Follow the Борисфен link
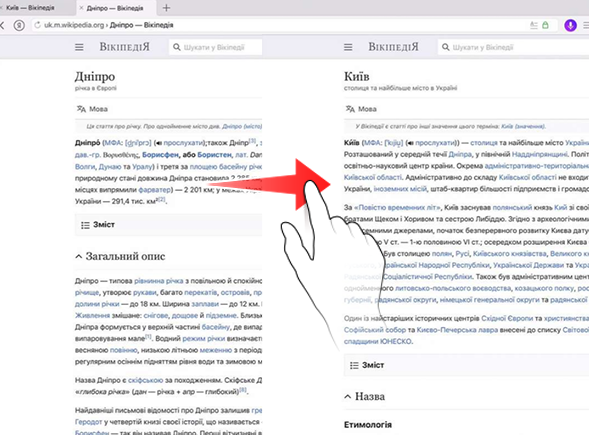This screenshot has height=435, width=589. pyautogui.click(x=160, y=155)
